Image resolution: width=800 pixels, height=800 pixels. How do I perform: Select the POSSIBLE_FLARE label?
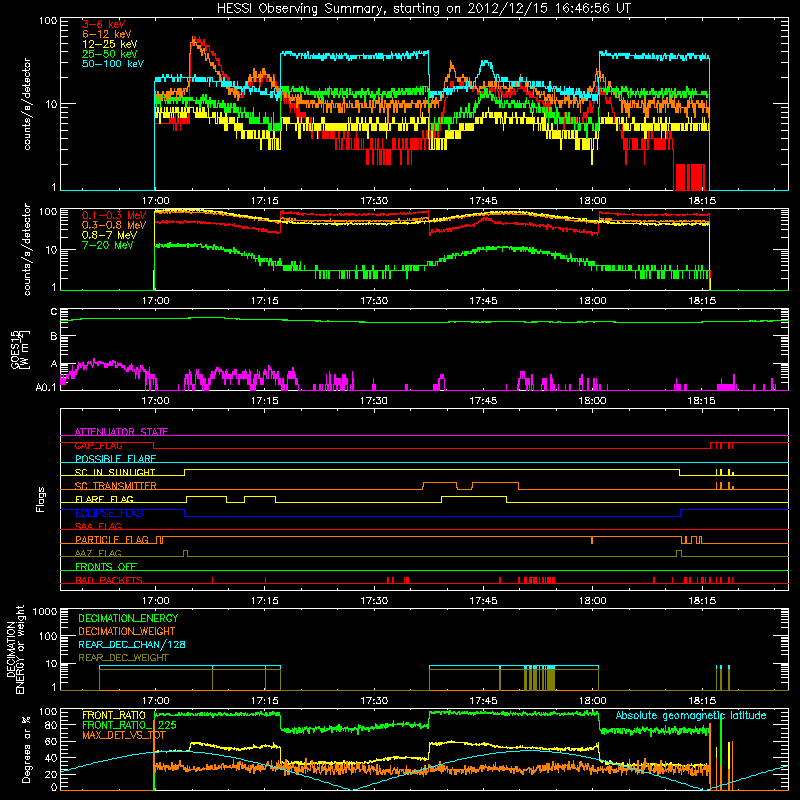pos(115,459)
